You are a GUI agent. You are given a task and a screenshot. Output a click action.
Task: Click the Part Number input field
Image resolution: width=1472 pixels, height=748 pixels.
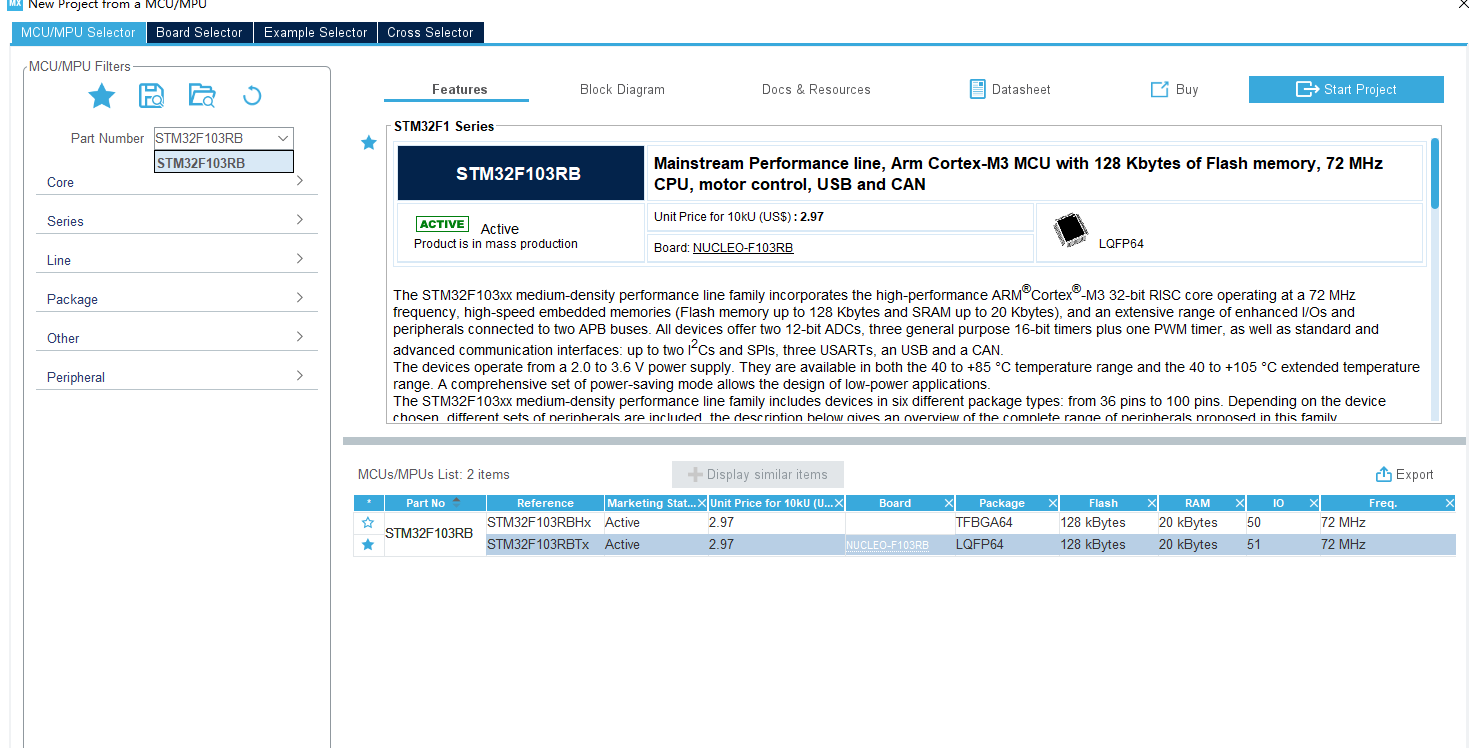coord(213,138)
